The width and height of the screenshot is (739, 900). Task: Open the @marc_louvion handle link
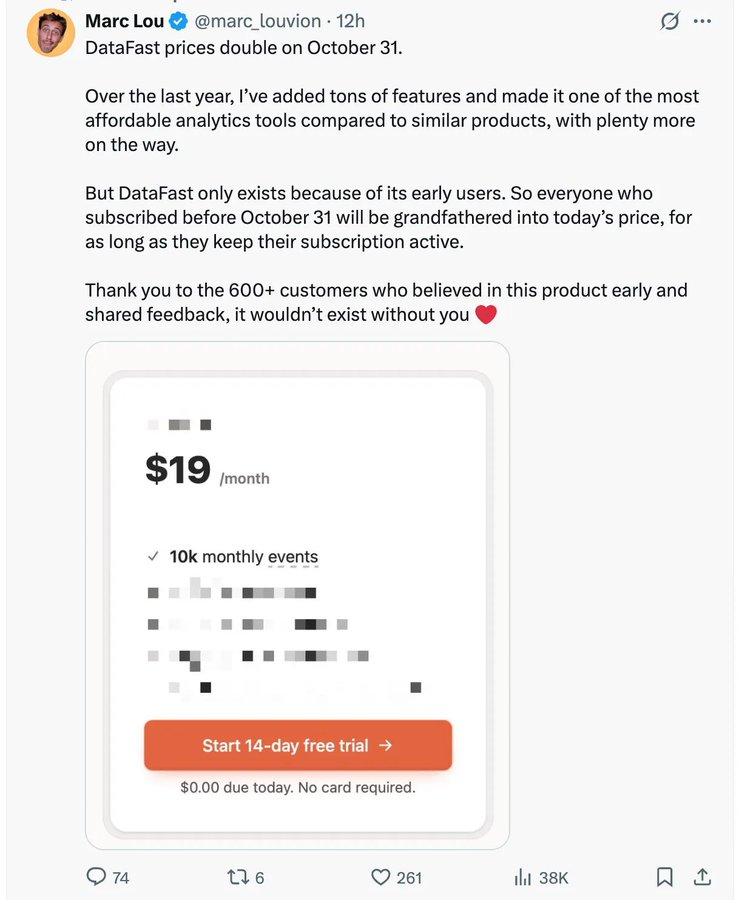pos(257,21)
